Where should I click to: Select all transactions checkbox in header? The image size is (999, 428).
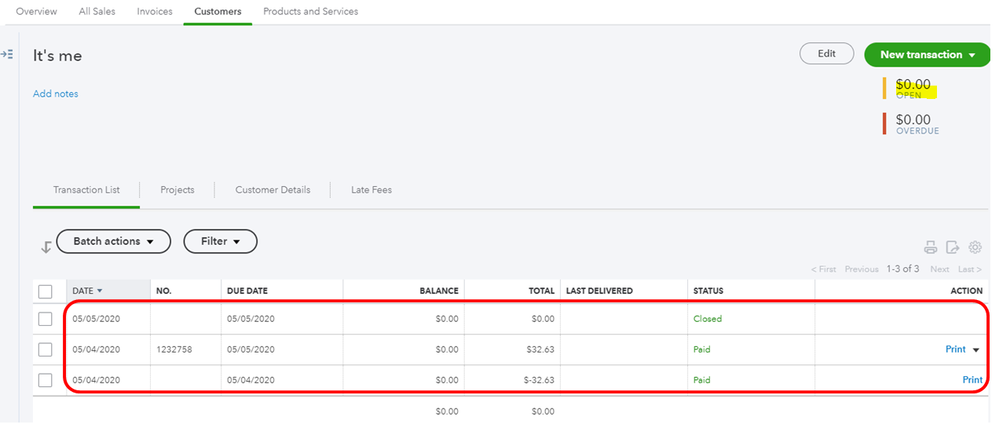click(x=45, y=292)
